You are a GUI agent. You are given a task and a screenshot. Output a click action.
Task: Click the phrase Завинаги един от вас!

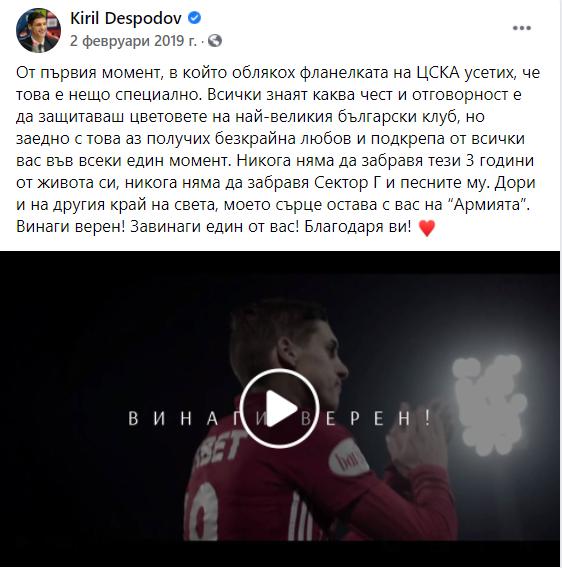coord(215,227)
